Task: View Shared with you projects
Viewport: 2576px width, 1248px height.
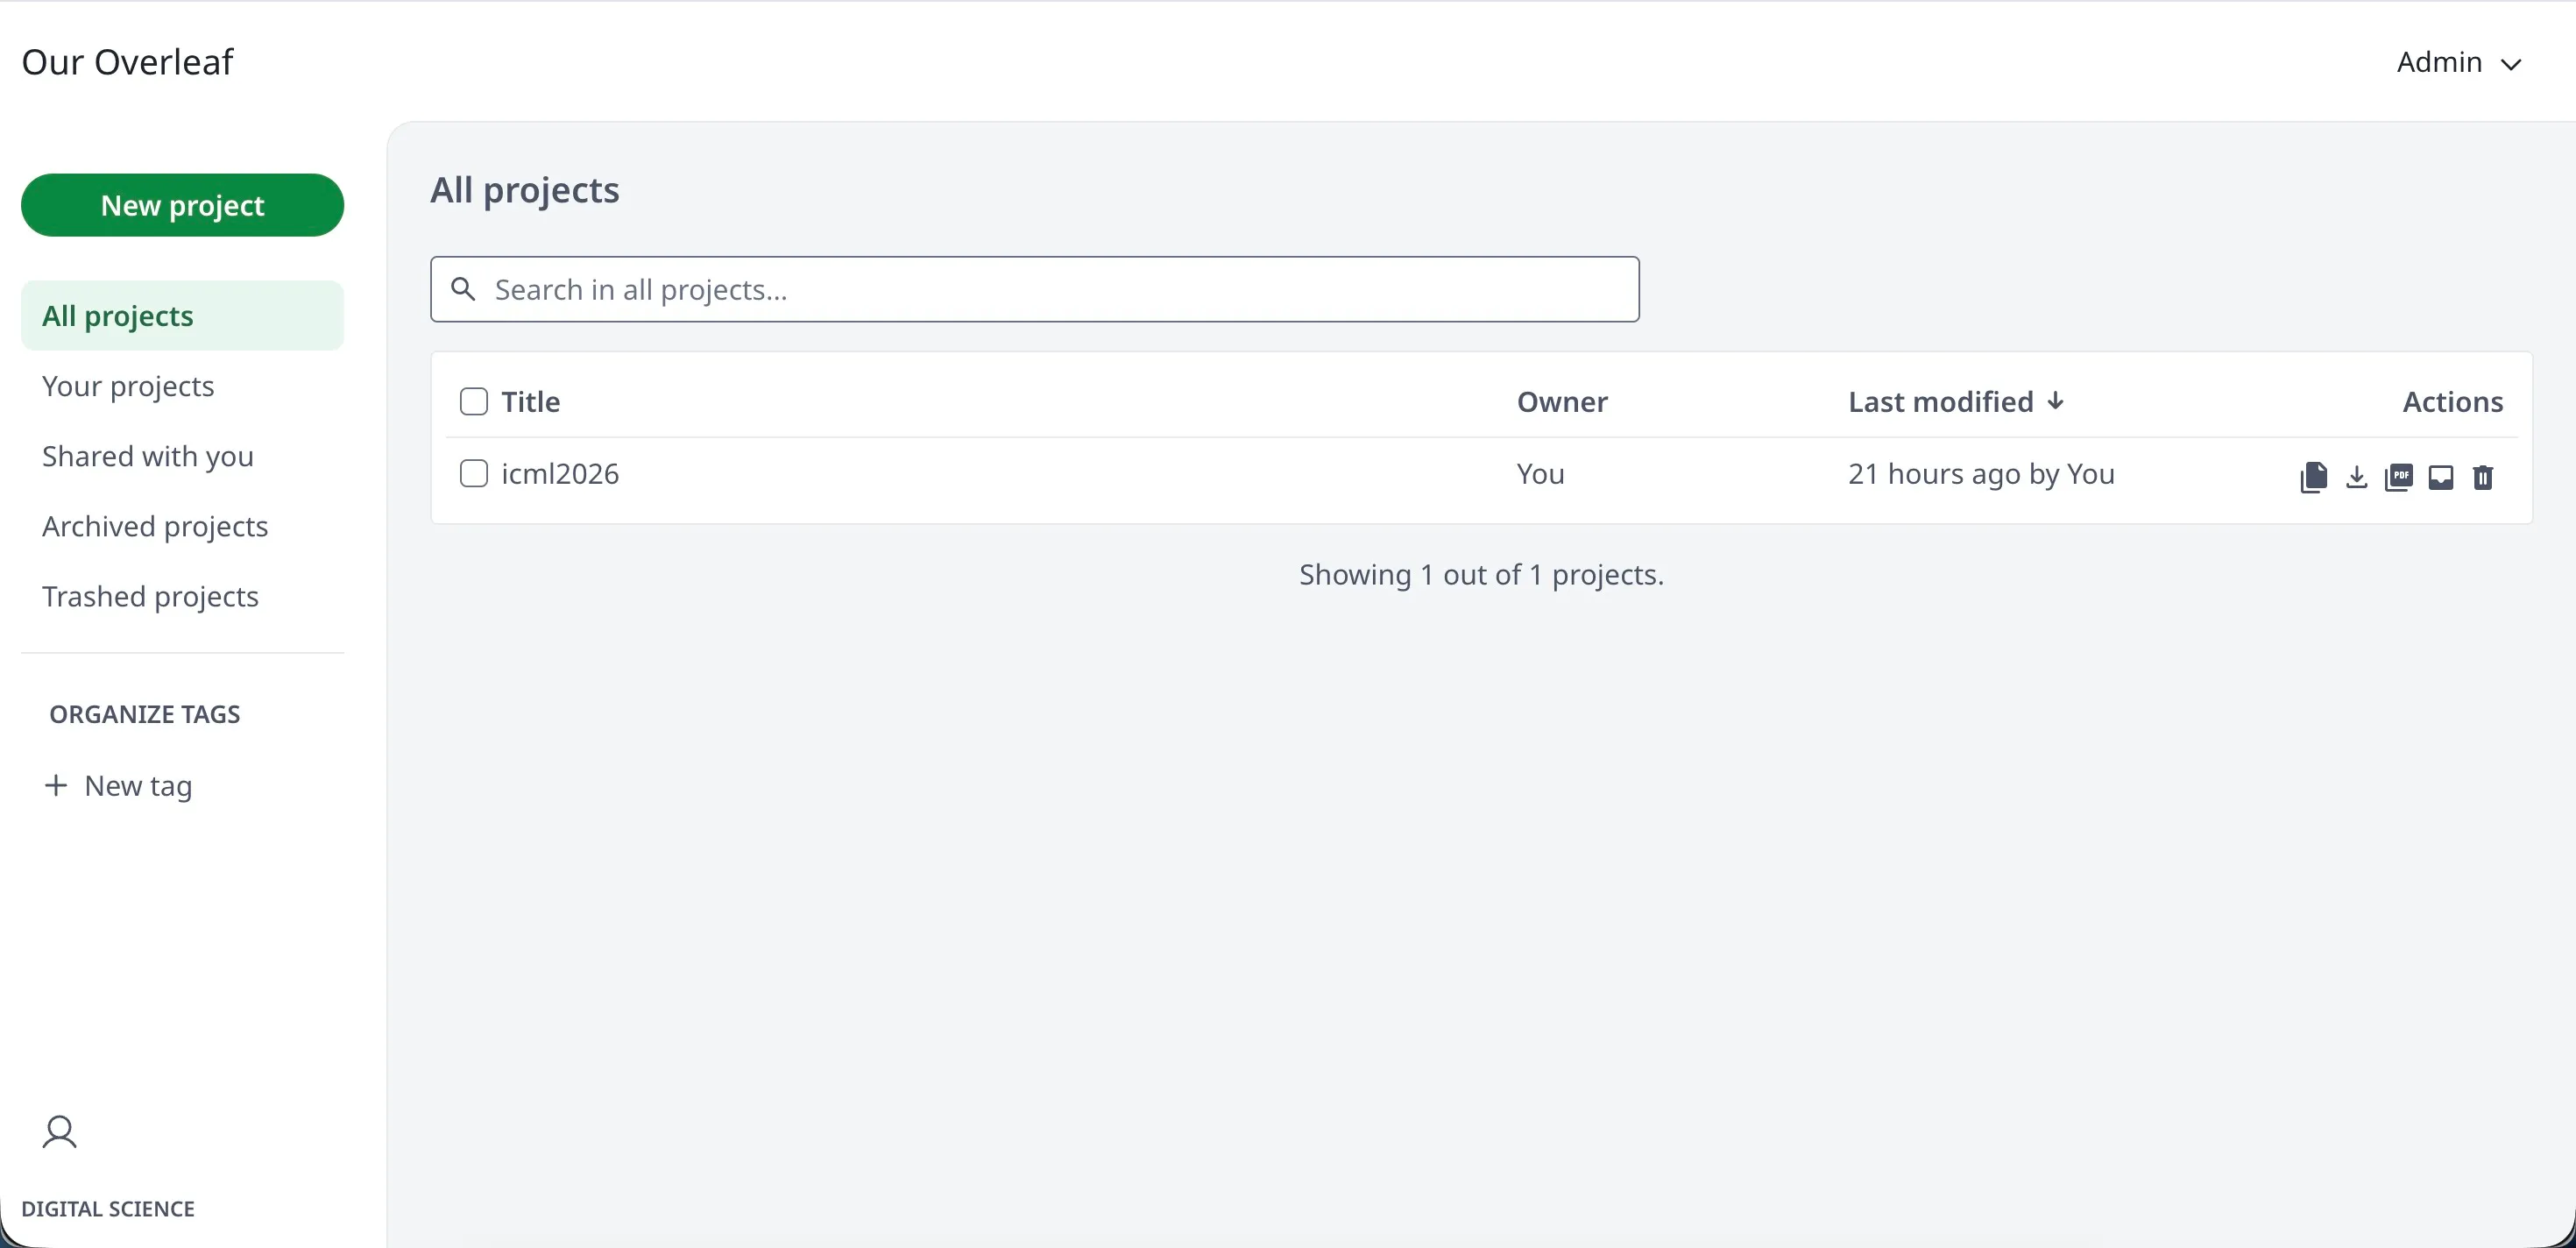Action: click(148, 456)
